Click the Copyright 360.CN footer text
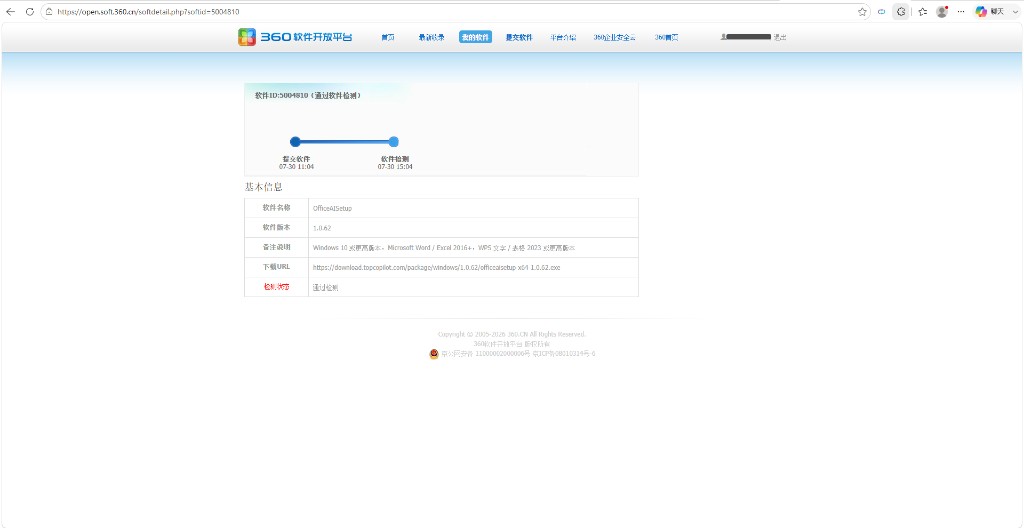Image resolution: width=1024 pixels, height=528 pixels. [512, 334]
